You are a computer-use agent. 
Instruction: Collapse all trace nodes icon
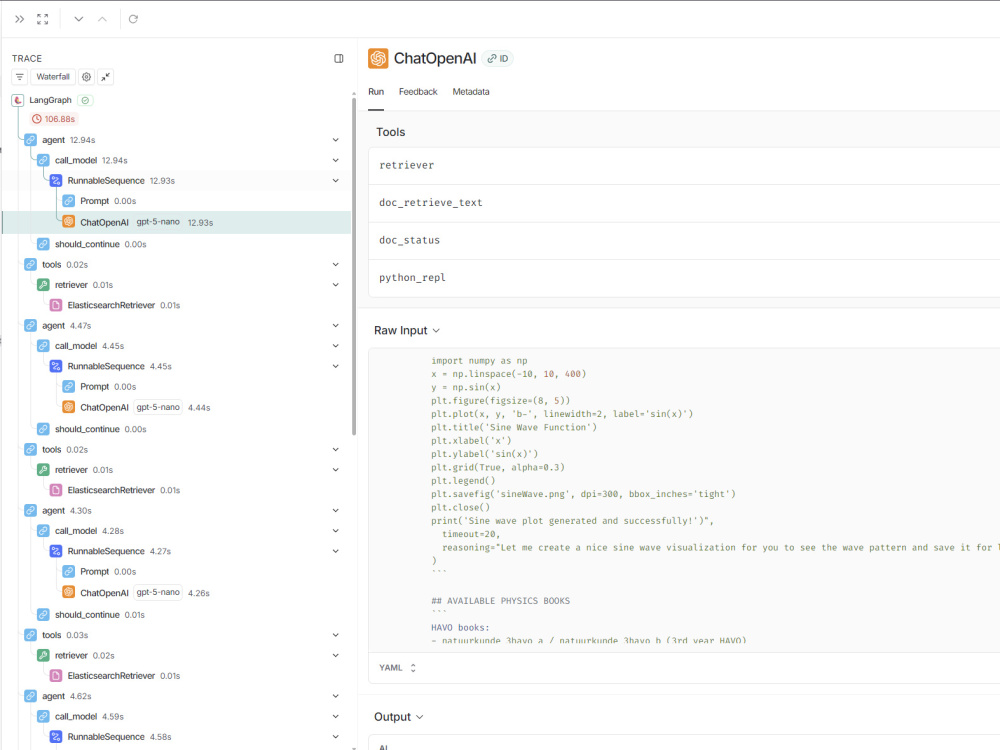pos(106,77)
